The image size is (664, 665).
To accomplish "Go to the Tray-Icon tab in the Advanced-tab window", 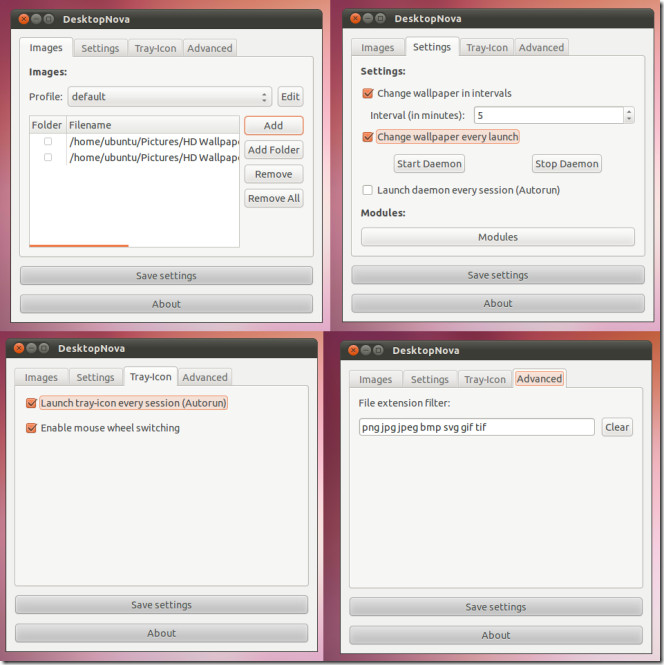I will [x=485, y=379].
